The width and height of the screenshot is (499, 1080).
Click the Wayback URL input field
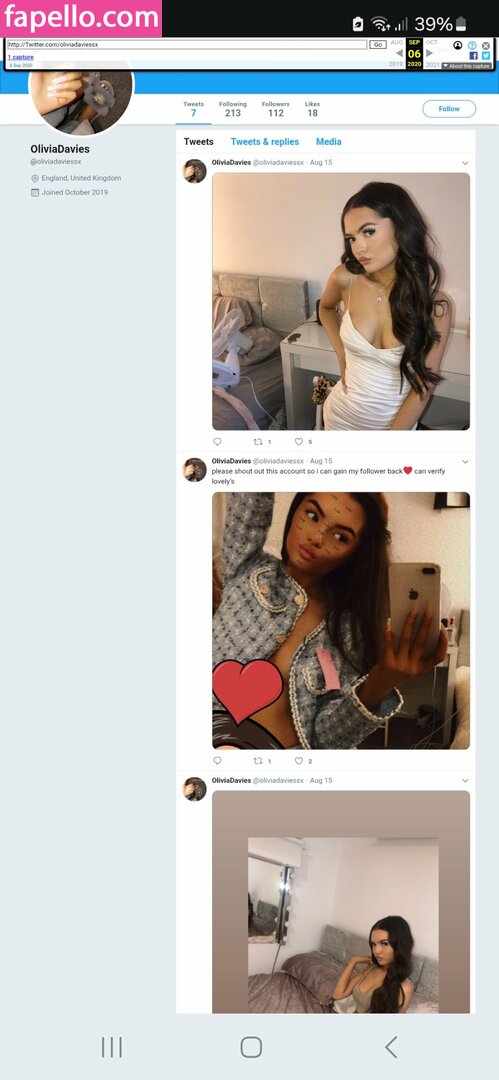[187, 45]
